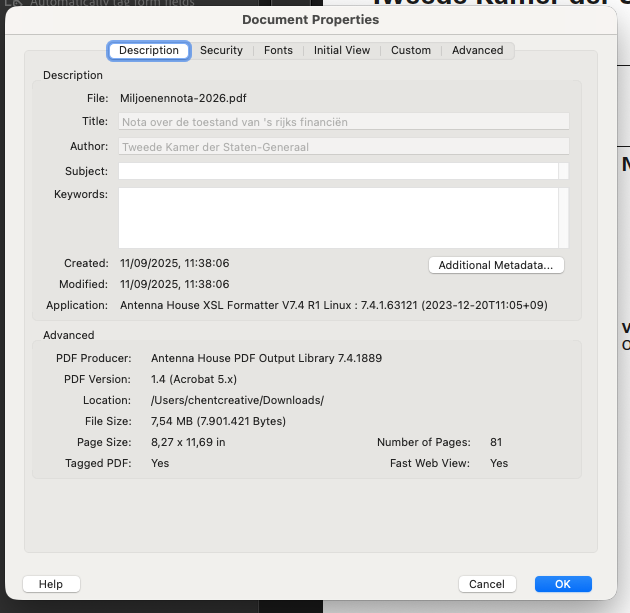The width and height of the screenshot is (630, 613).
Task: Select the Initial View tab
Action: pos(342,50)
